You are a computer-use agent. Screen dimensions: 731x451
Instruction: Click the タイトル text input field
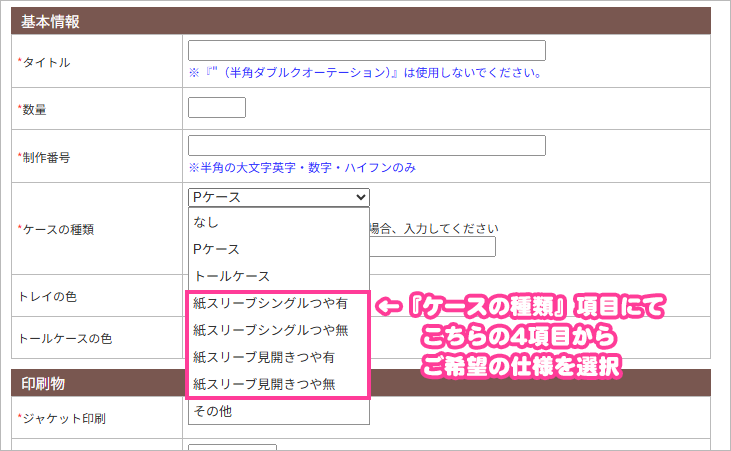click(x=366, y=51)
